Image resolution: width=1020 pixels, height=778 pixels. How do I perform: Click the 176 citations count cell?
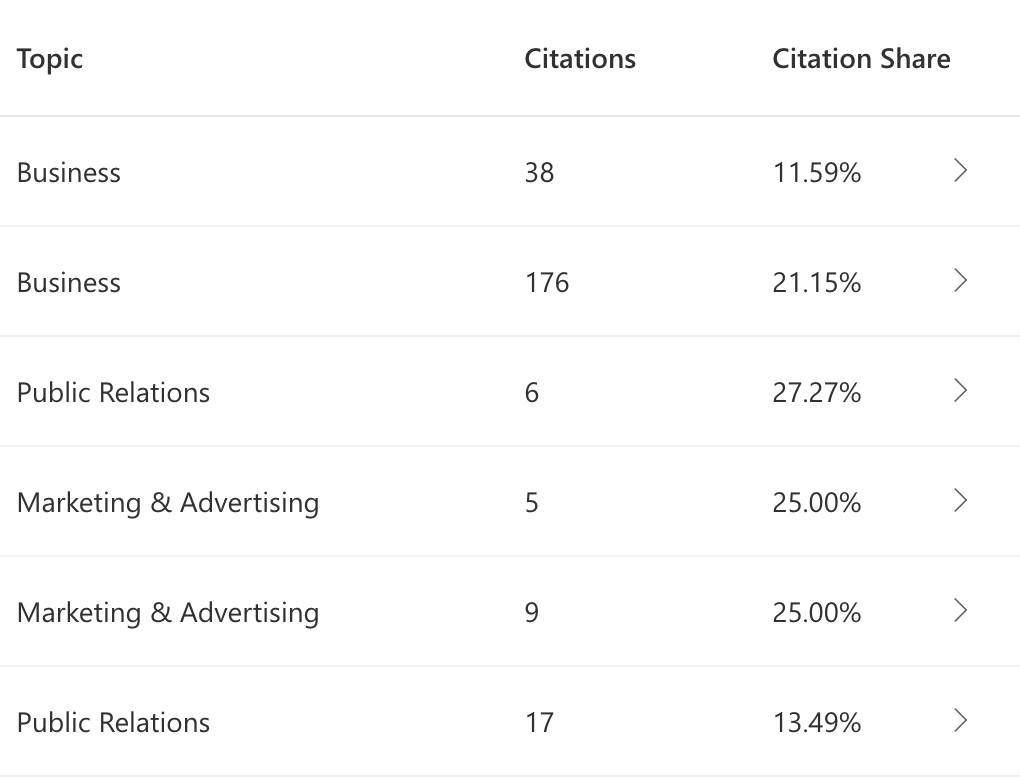coord(547,283)
